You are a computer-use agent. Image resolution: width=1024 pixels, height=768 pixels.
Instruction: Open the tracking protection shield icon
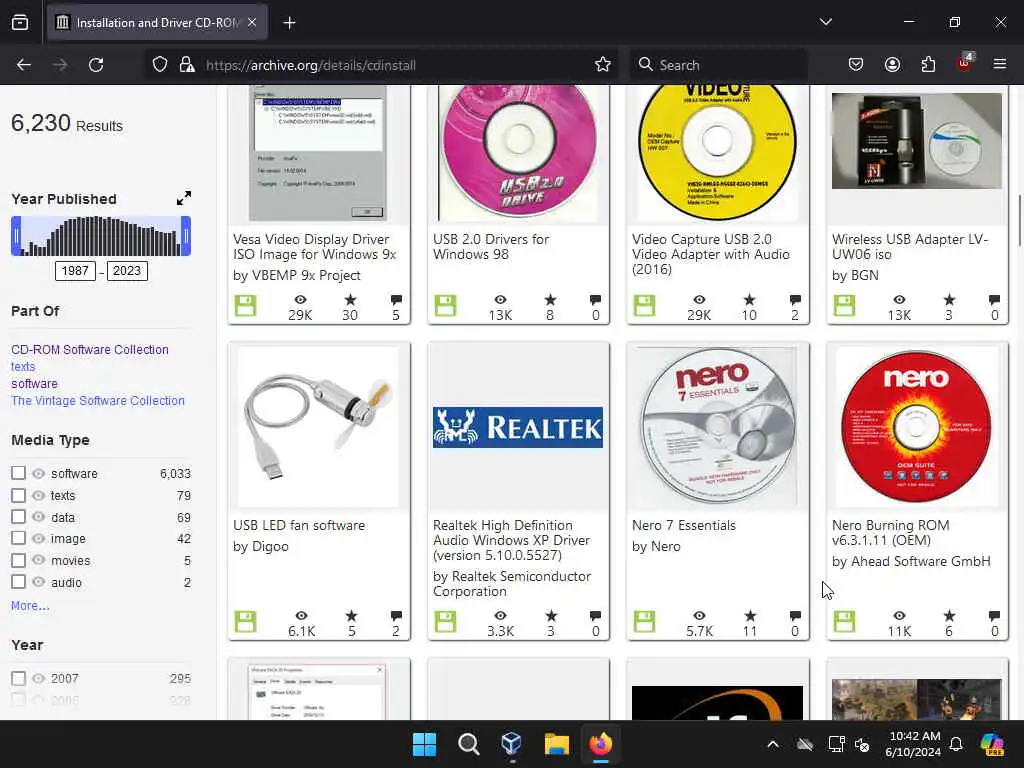160,65
